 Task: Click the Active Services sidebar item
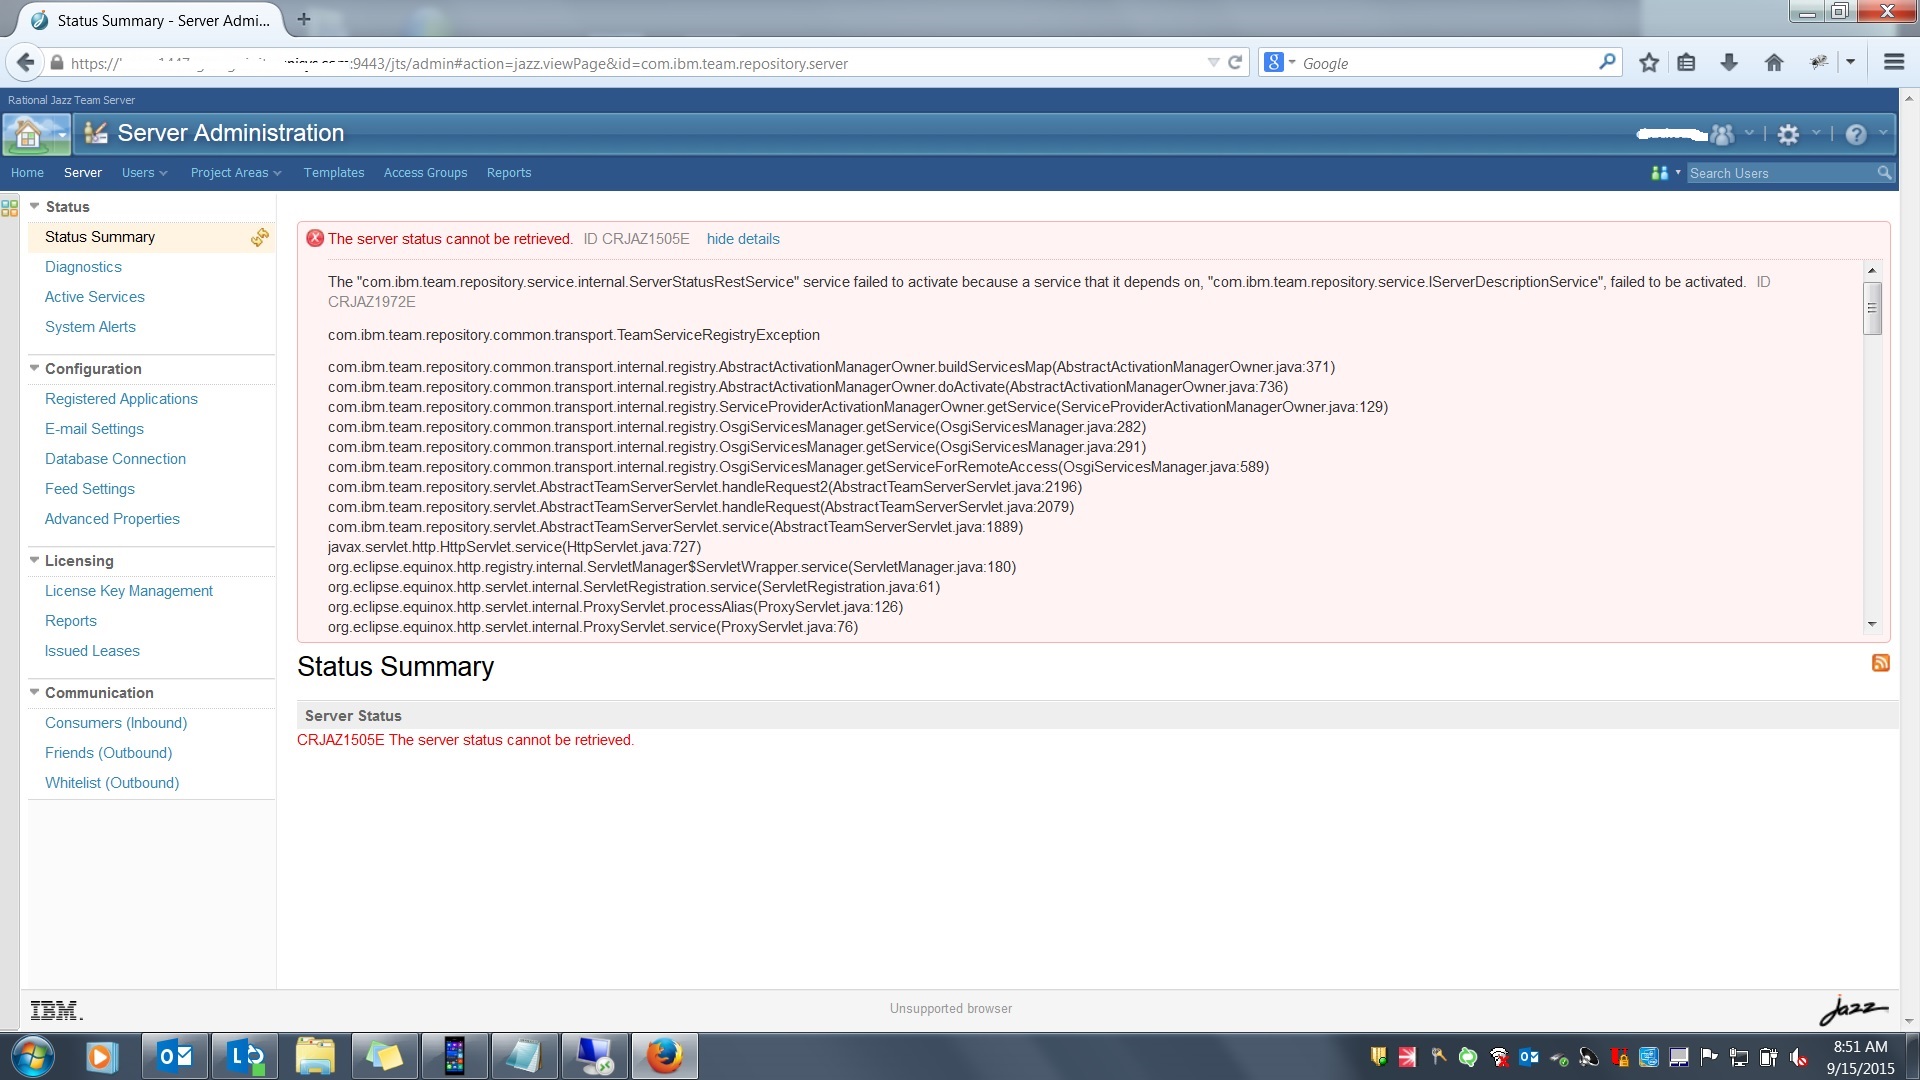click(x=94, y=295)
